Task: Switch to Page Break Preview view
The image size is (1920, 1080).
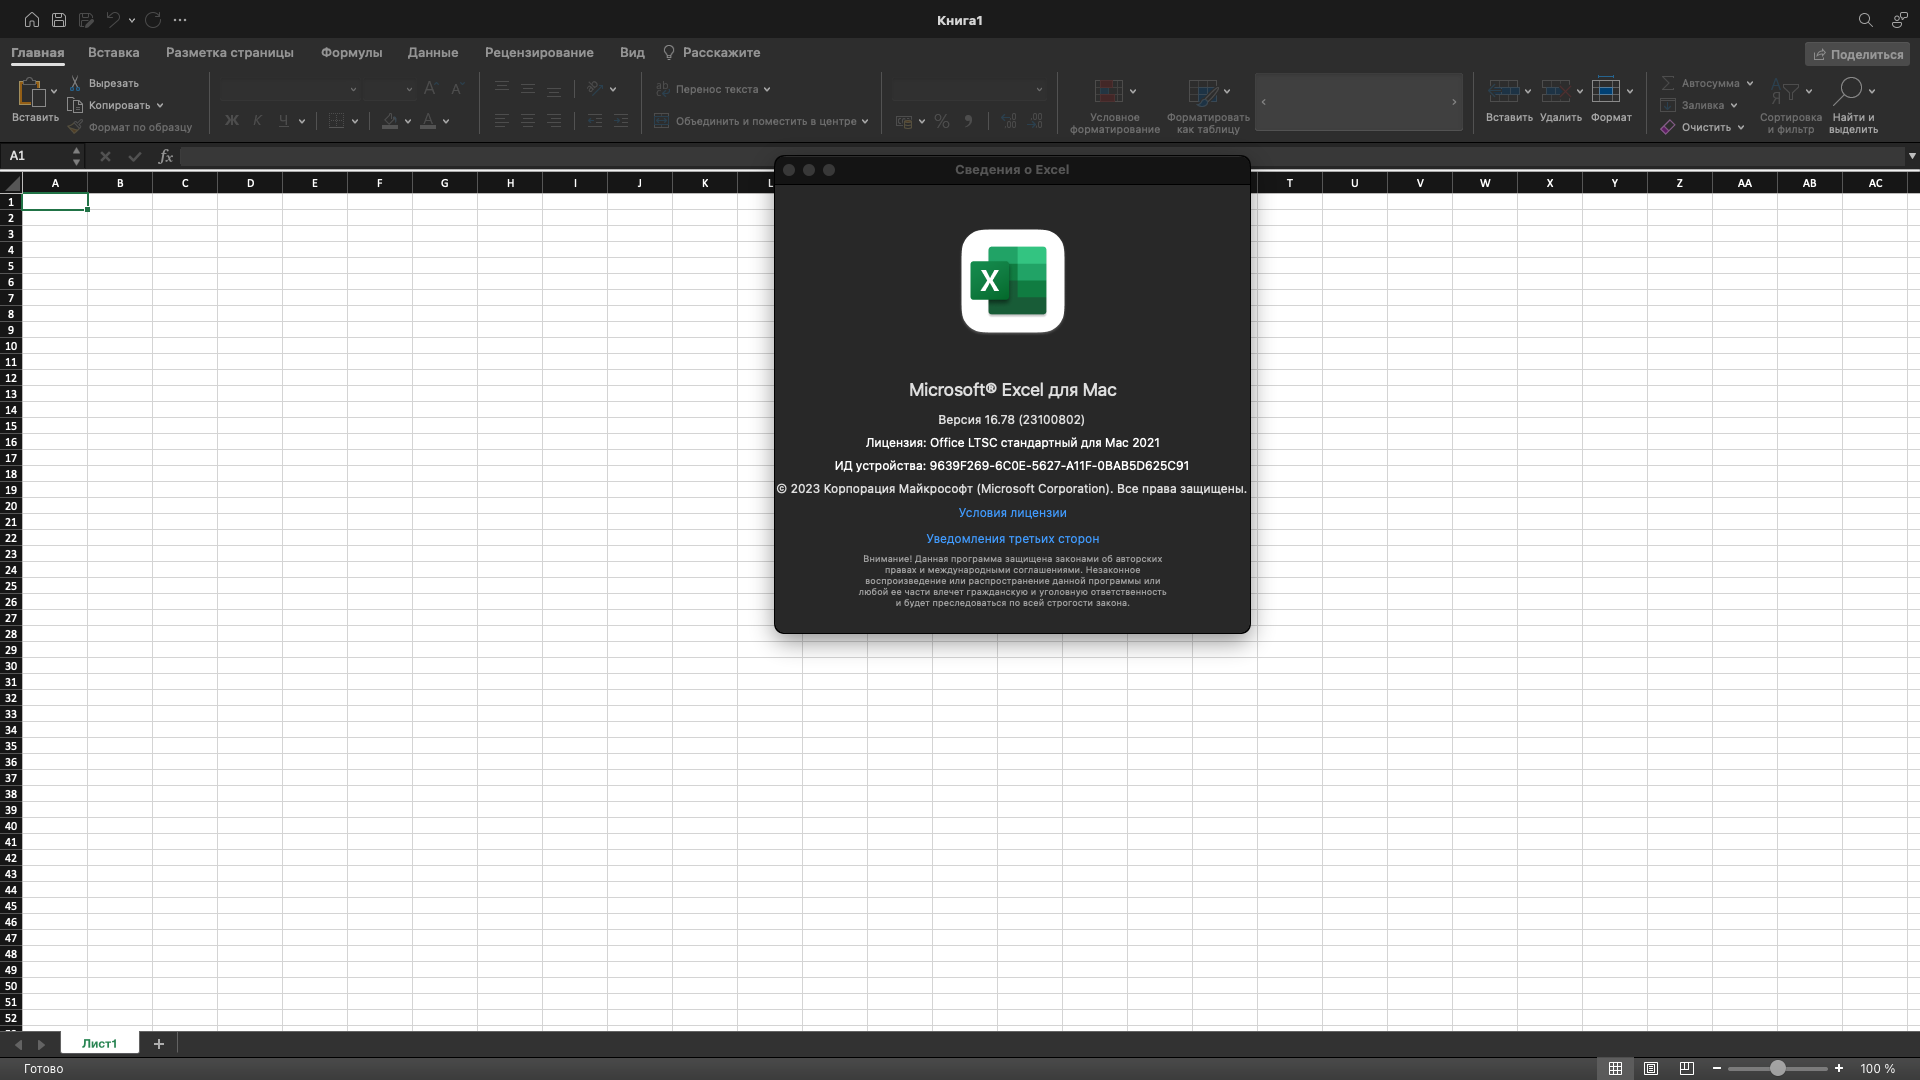Action: click(x=1687, y=1069)
